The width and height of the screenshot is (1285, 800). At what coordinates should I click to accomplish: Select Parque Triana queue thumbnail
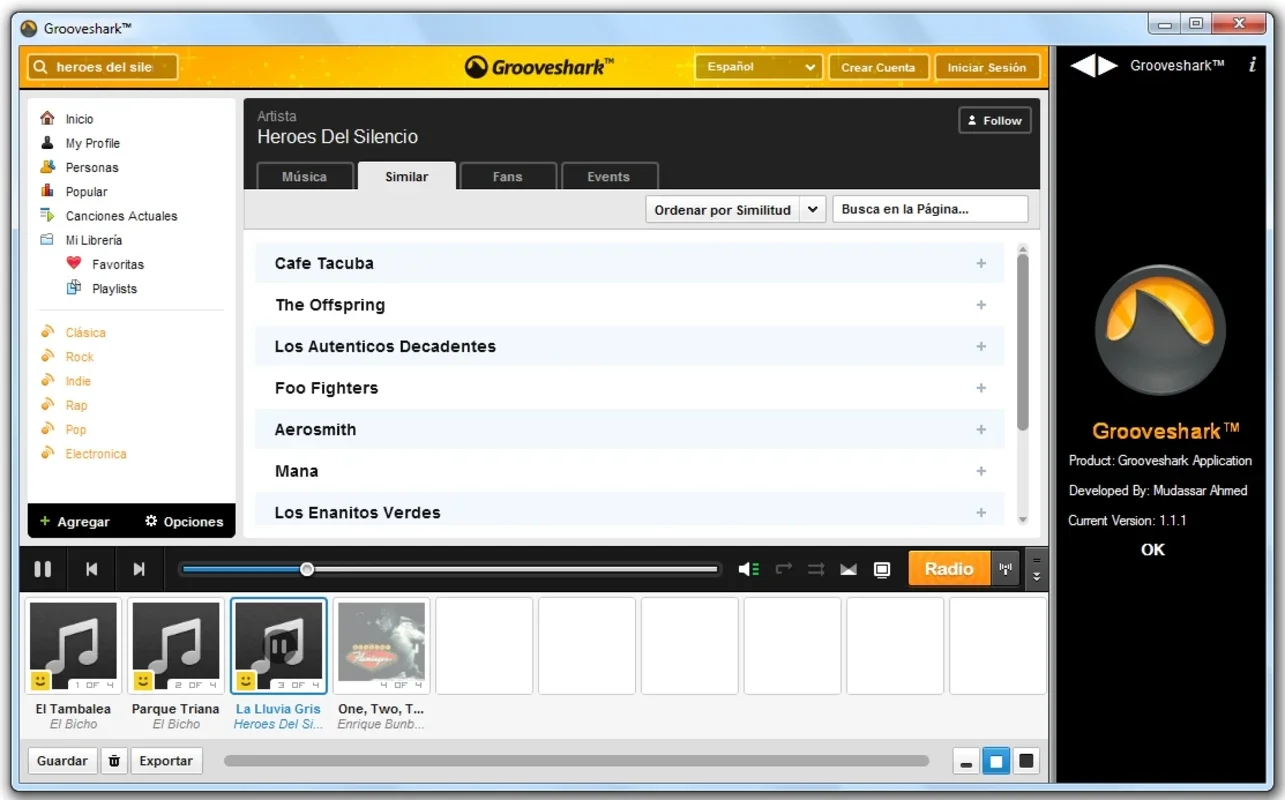pyautogui.click(x=176, y=646)
